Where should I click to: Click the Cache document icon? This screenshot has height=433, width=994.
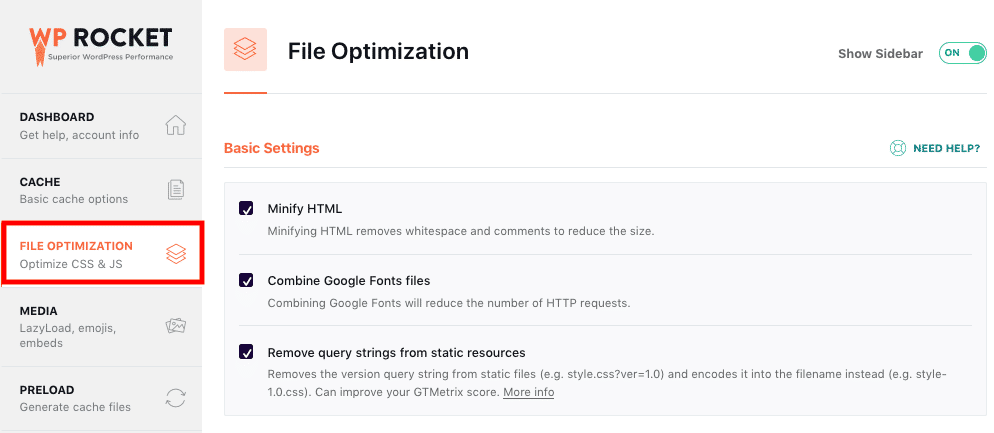click(x=176, y=190)
